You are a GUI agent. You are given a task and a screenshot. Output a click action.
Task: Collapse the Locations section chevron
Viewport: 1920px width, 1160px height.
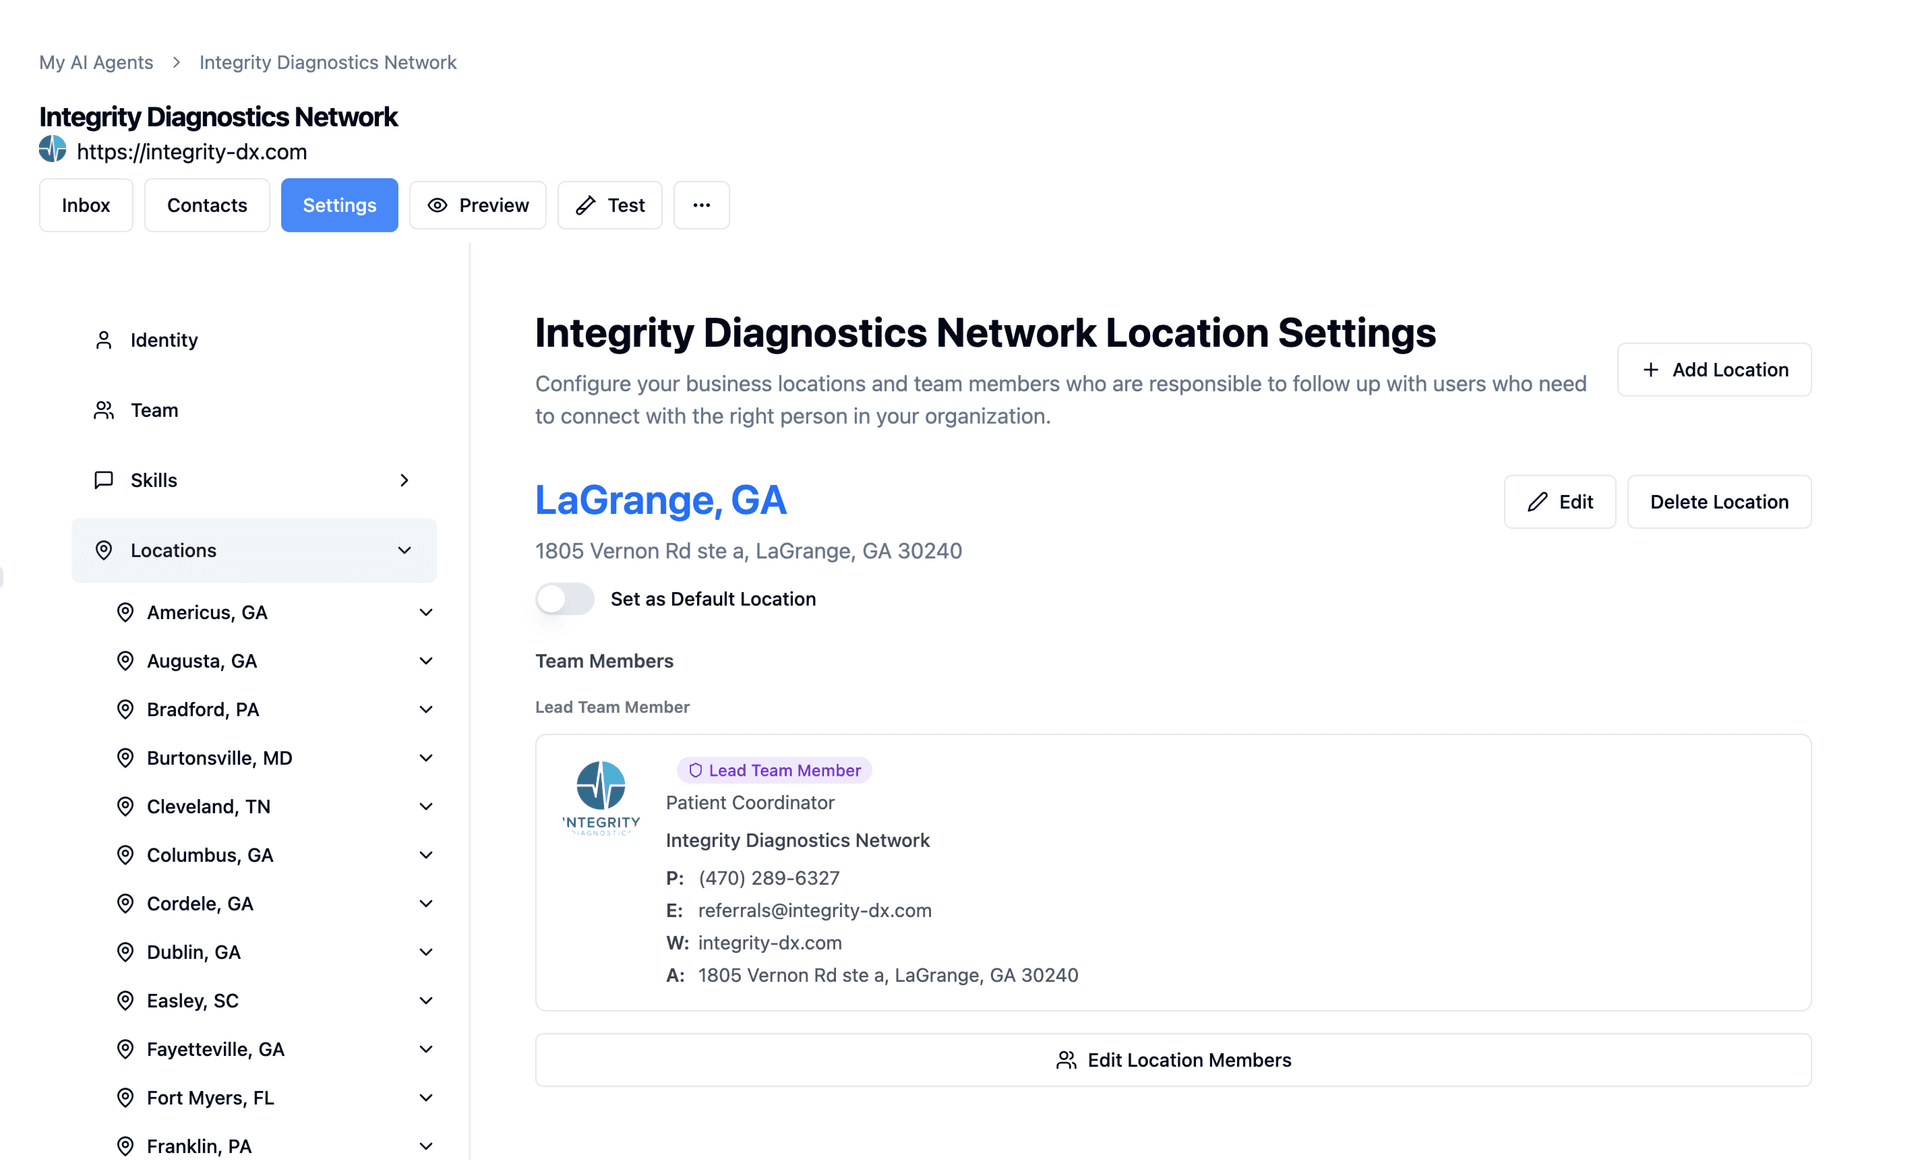coord(404,550)
